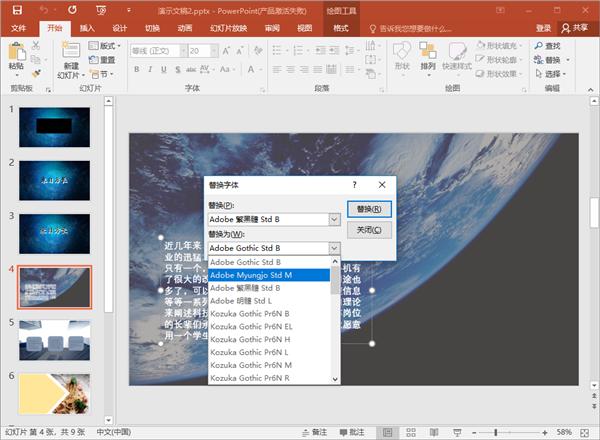This screenshot has width=600, height=440.
Task: Click the 登录 sign-in link
Action: [543, 28]
